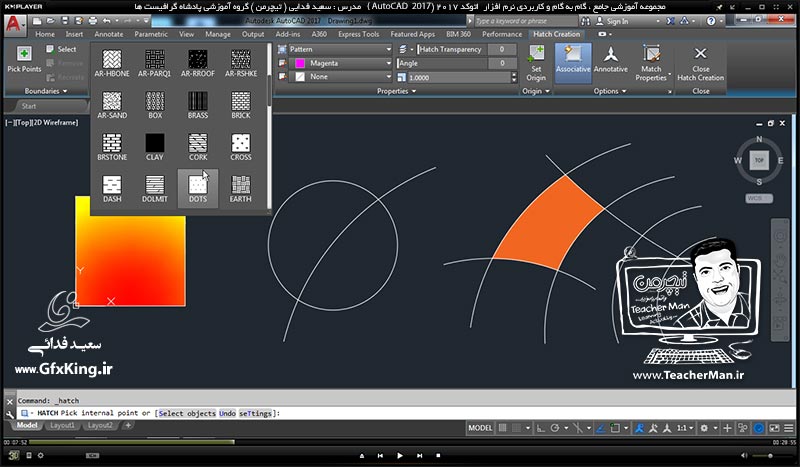The image size is (800, 467).
Task: Expand the Boundaries panel
Action: (x=45, y=91)
